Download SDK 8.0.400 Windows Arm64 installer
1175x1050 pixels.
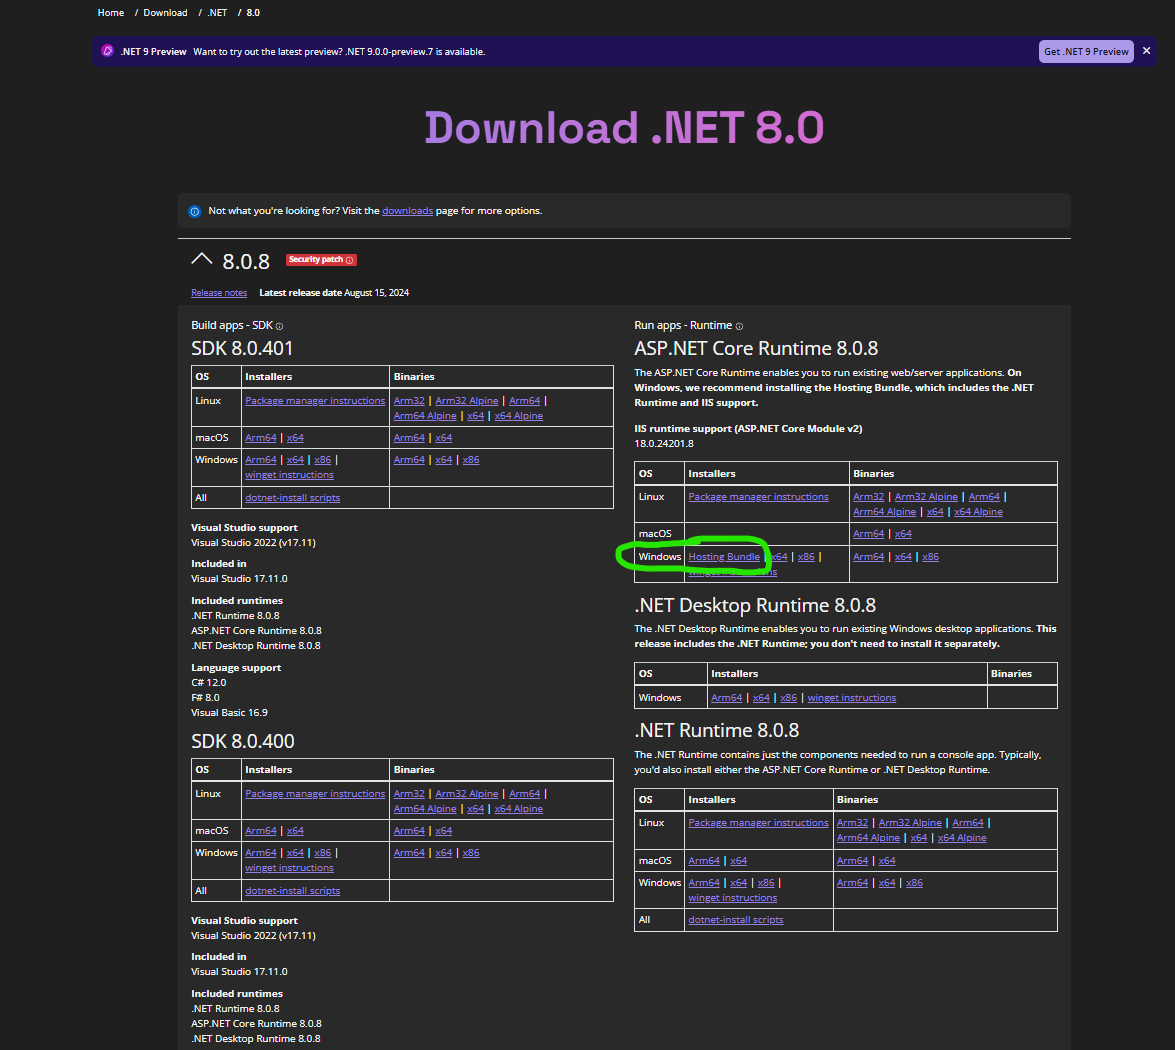(x=261, y=853)
